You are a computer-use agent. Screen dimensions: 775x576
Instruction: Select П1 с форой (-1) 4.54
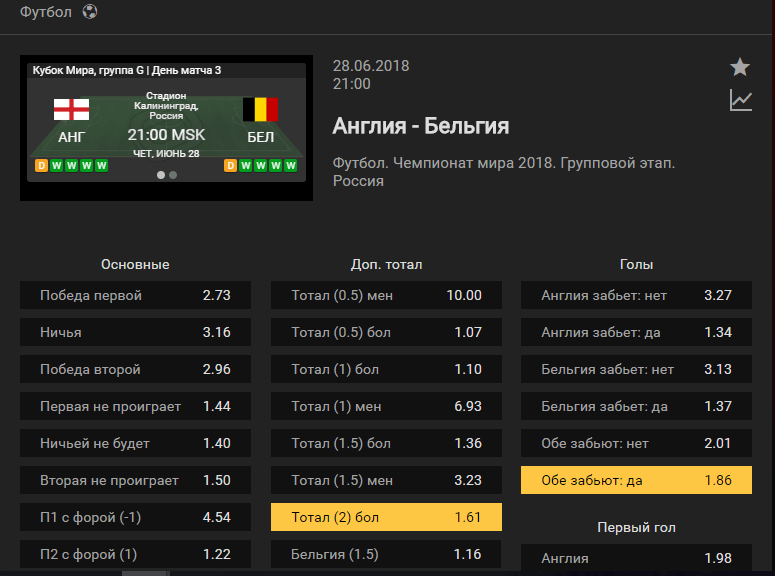[x=135, y=517]
